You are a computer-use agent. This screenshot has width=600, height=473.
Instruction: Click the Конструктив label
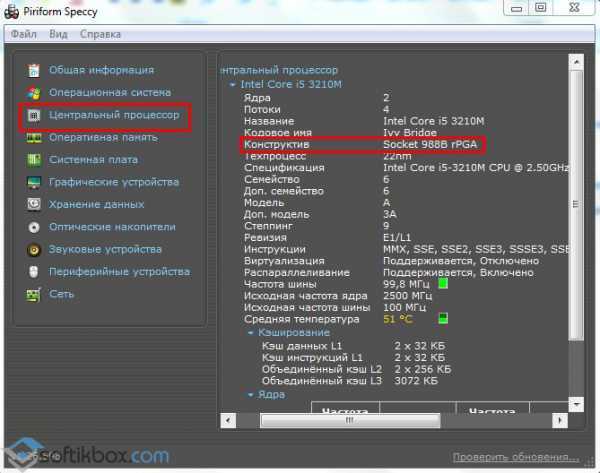277,144
